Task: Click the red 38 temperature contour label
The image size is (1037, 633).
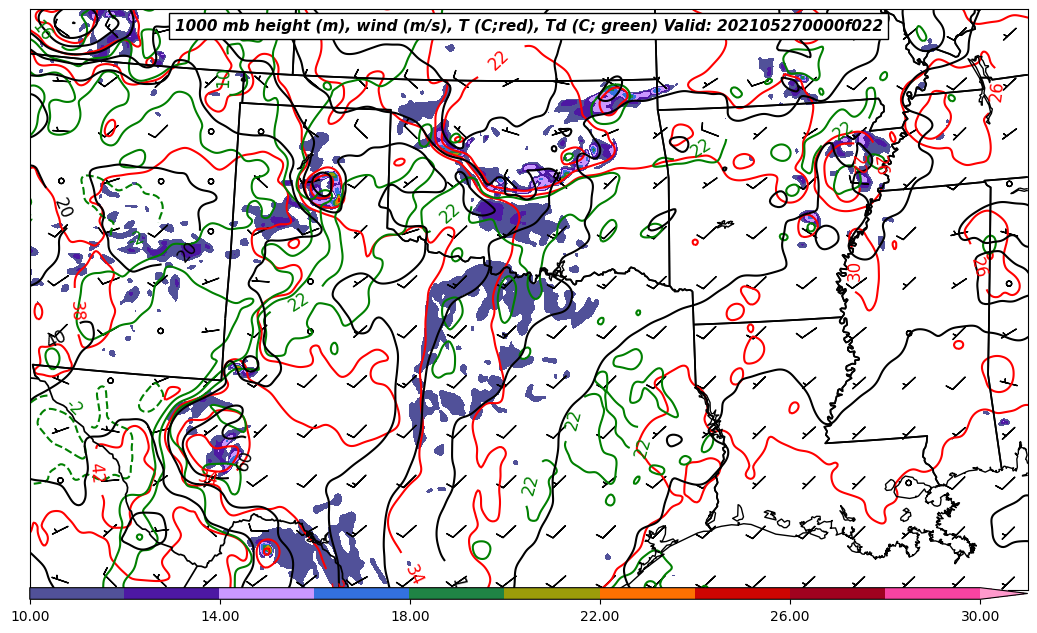Action: (81, 311)
